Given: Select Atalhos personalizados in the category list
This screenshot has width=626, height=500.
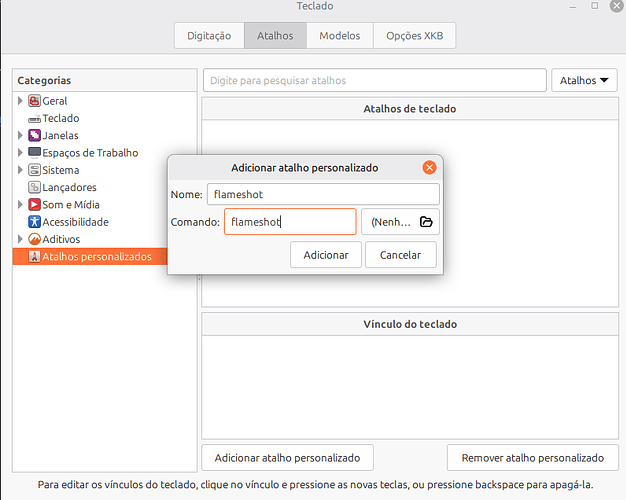Looking at the screenshot, I should (x=96, y=257).
